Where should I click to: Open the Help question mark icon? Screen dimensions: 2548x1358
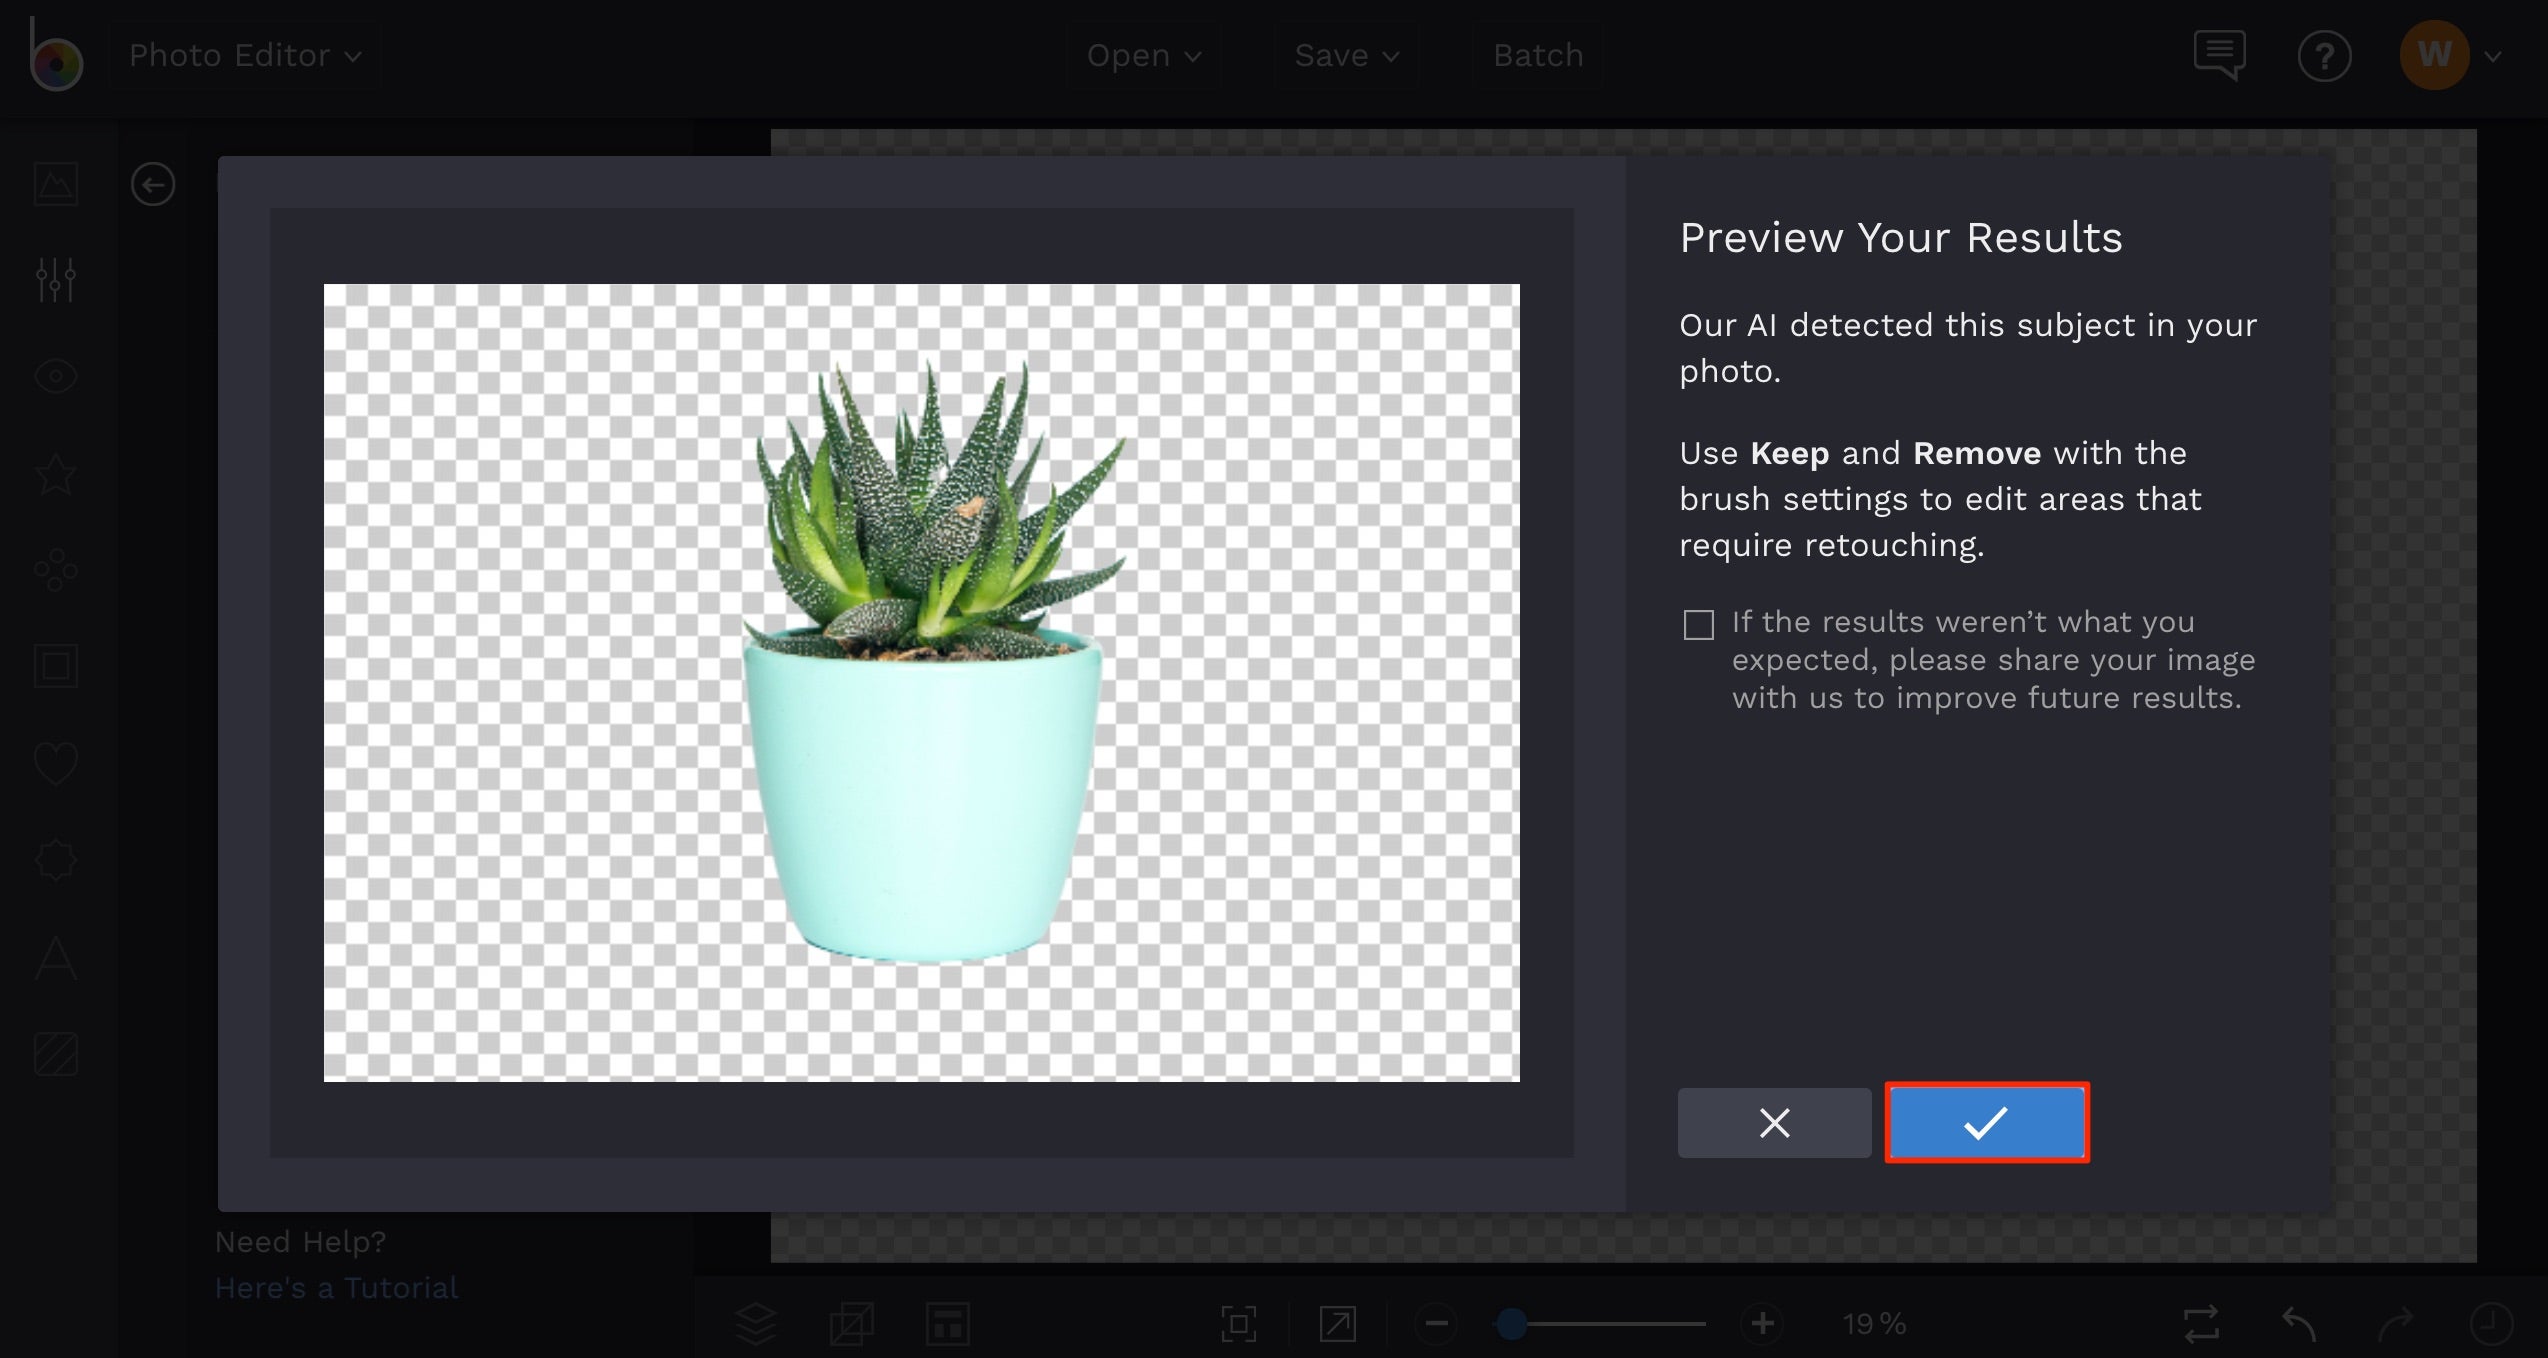tap(2324, 55)
